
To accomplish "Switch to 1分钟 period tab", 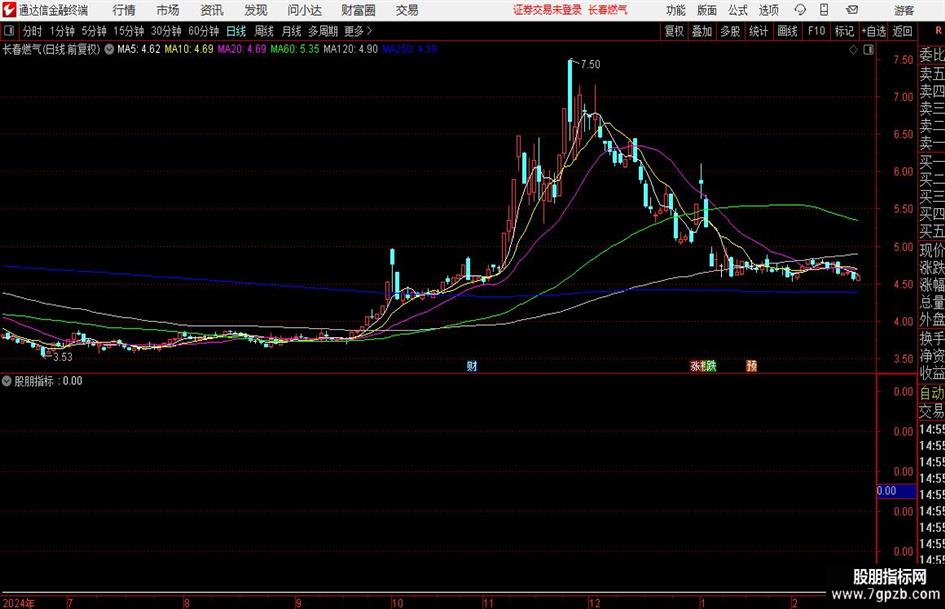I will click(62, 31).
